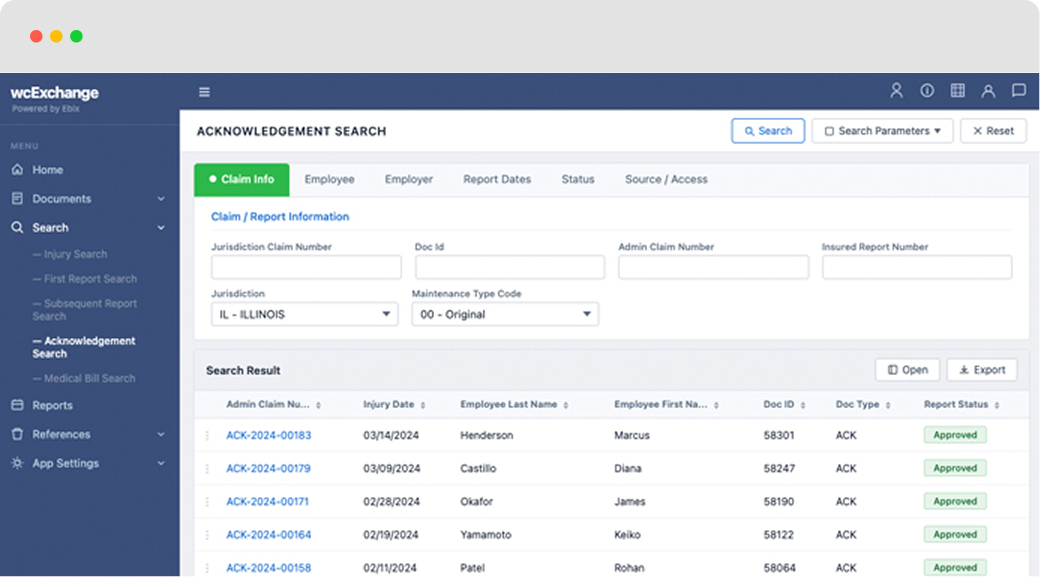The height and width of the screenshot is (577, 1040).
Task: Click the Home house icon in sidebar
Action: [x=17, y=169]
